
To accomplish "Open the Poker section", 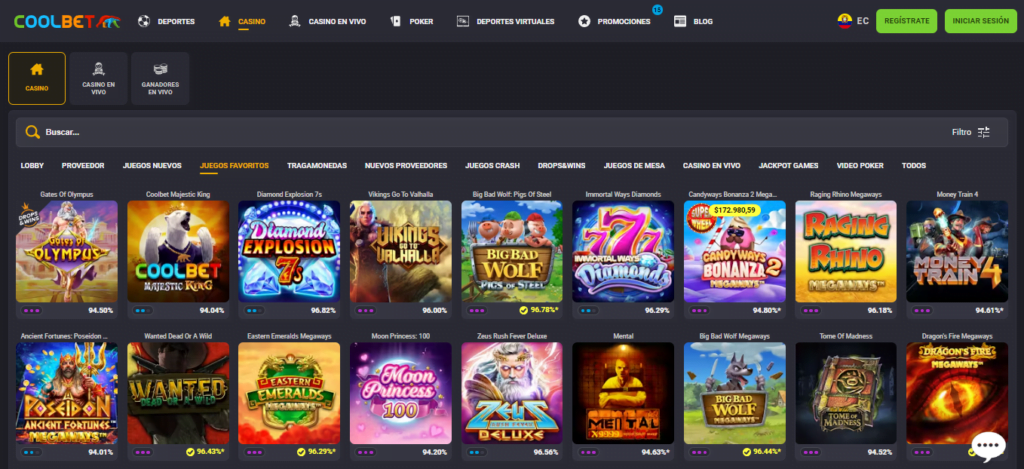I will click(x=421, y=22).
